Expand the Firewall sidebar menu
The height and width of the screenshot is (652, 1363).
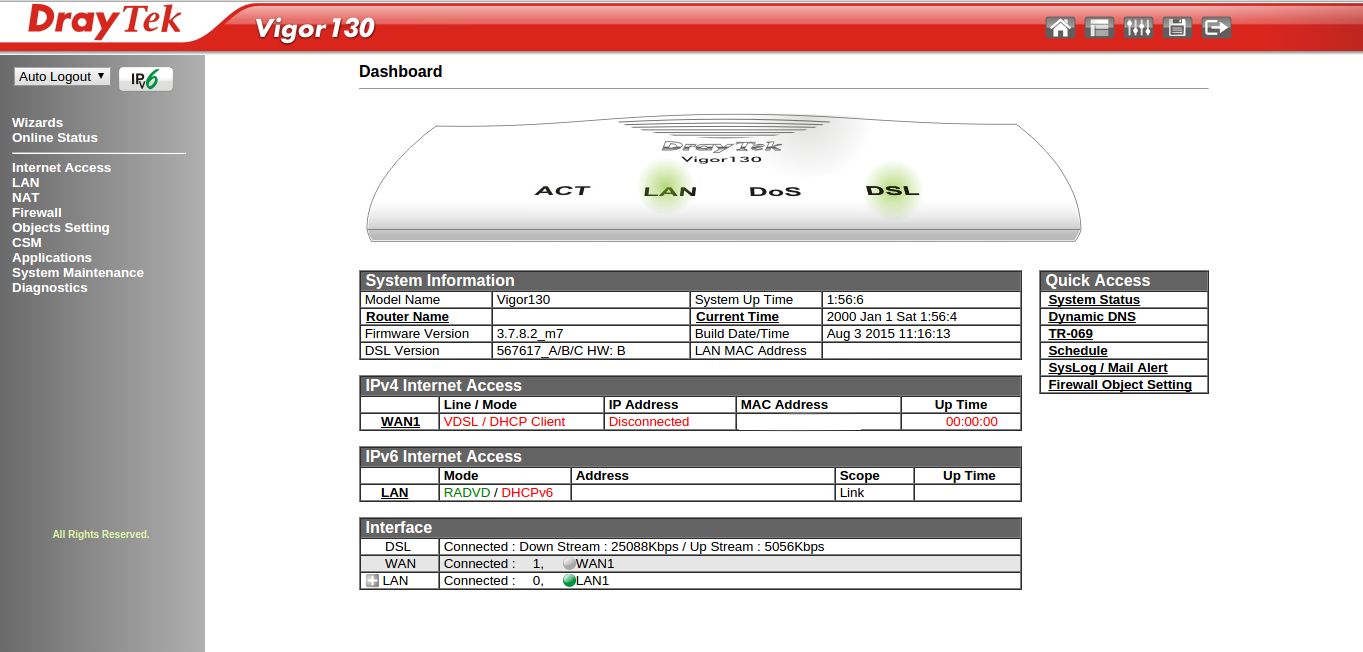pos(37,213)
